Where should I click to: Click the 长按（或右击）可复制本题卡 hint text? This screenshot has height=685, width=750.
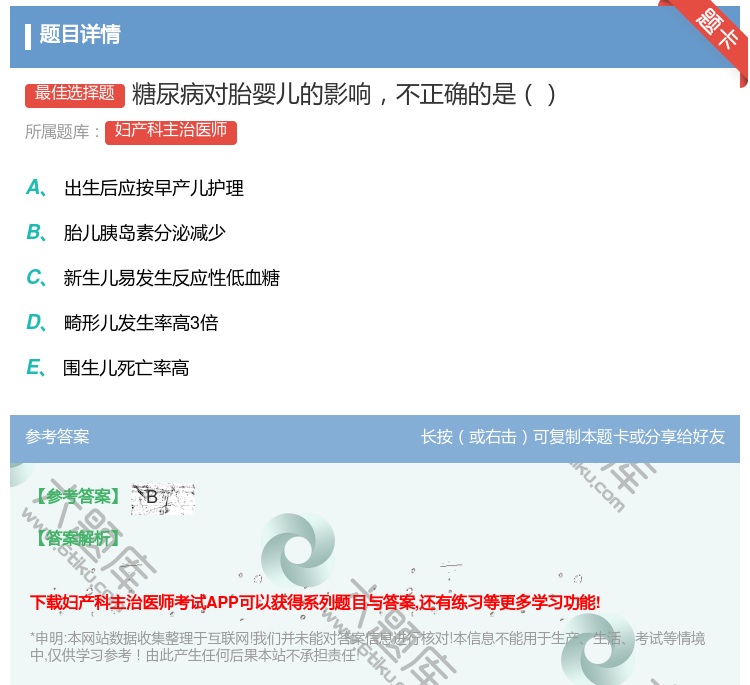click(573, 437)
